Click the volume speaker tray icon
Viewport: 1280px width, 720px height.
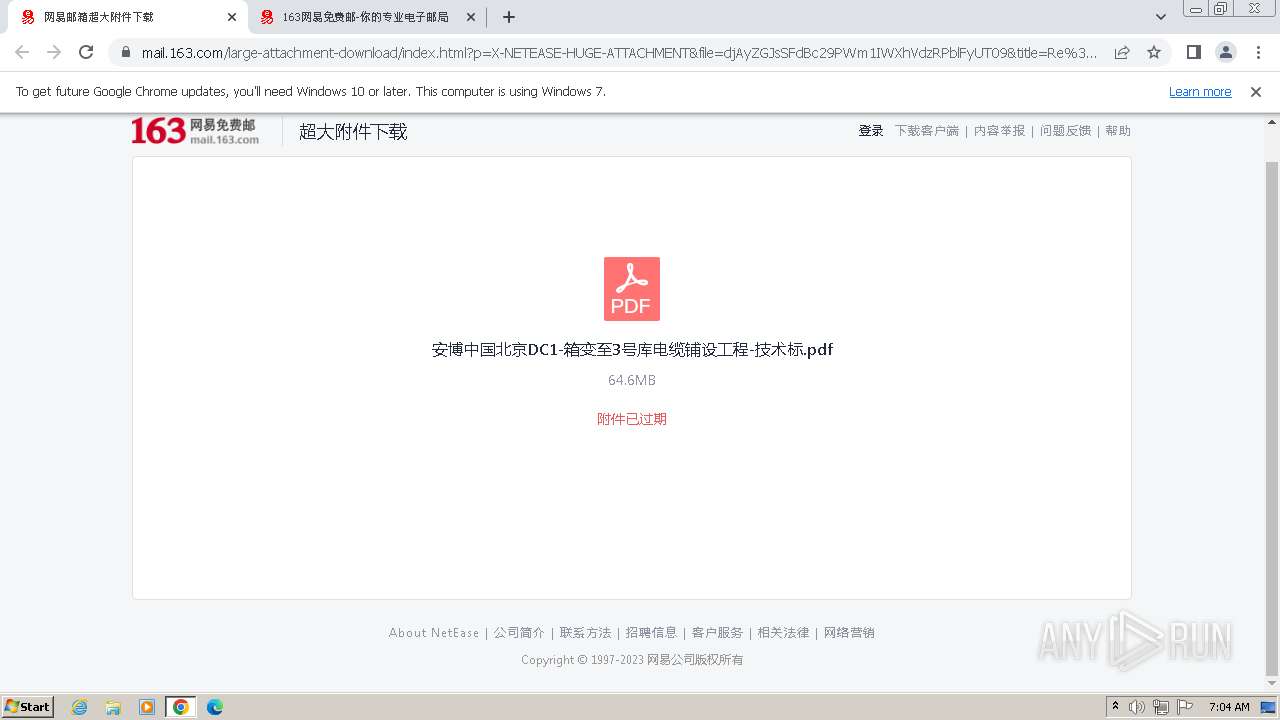[1137, 707]
